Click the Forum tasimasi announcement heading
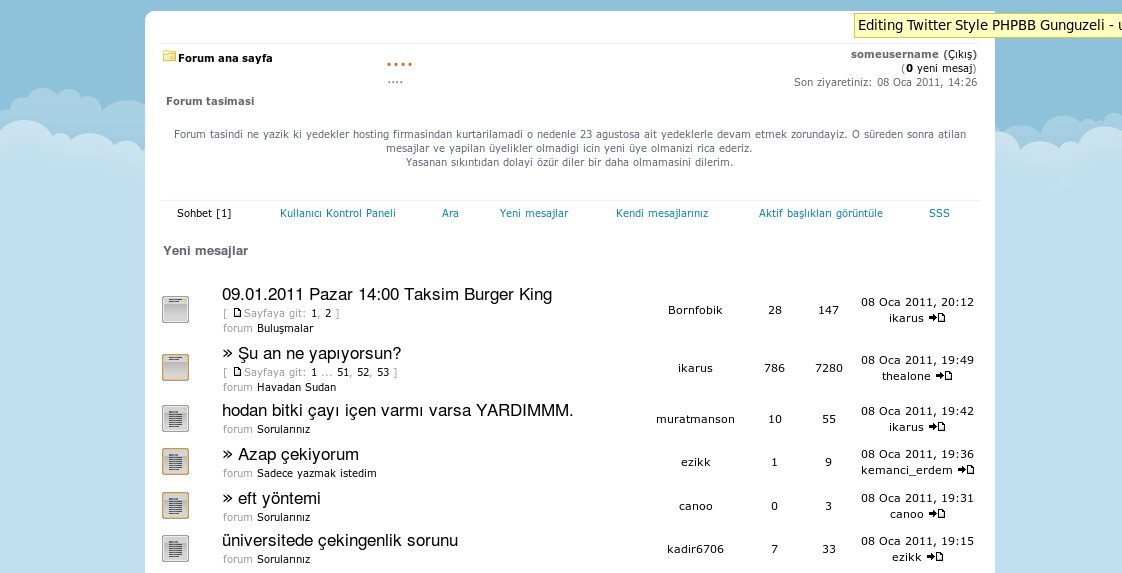This screenshot has height=573, width=1122. (x=210, y=101)
